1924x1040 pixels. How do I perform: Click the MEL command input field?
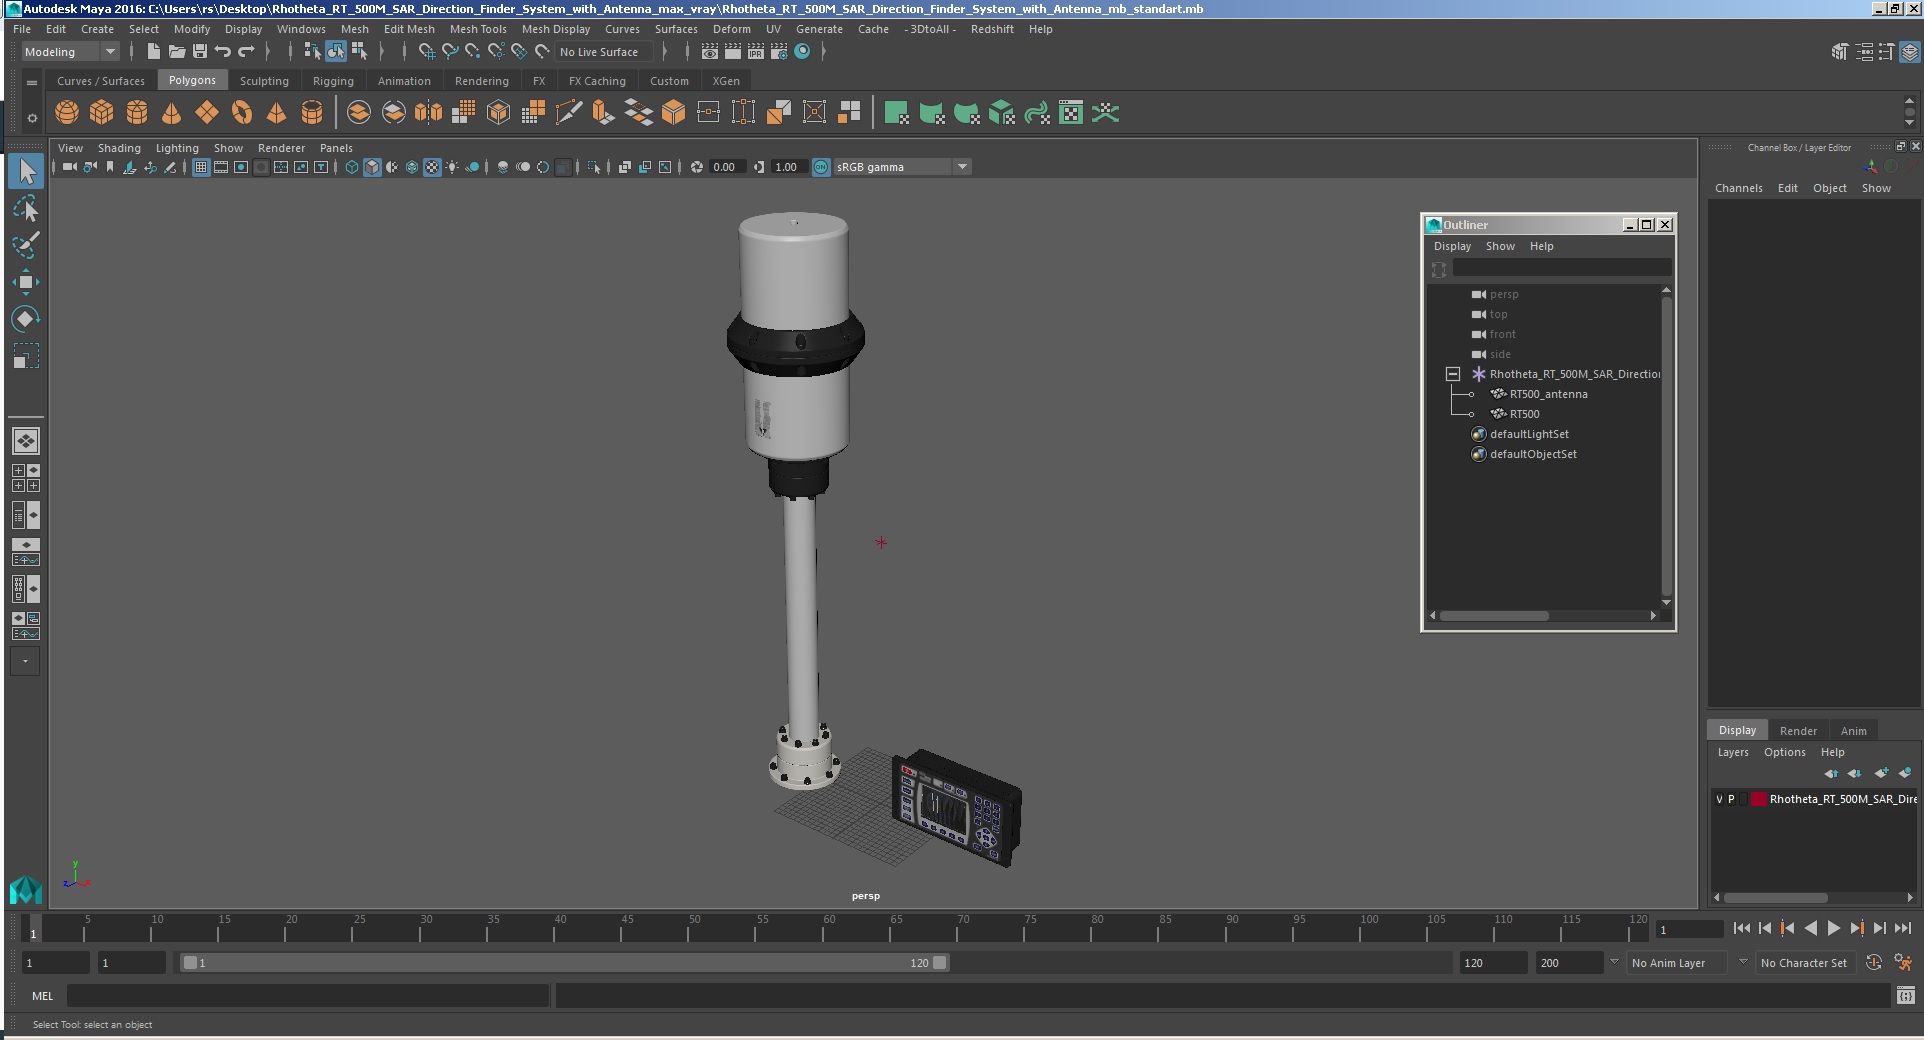(x=308, y=996)
